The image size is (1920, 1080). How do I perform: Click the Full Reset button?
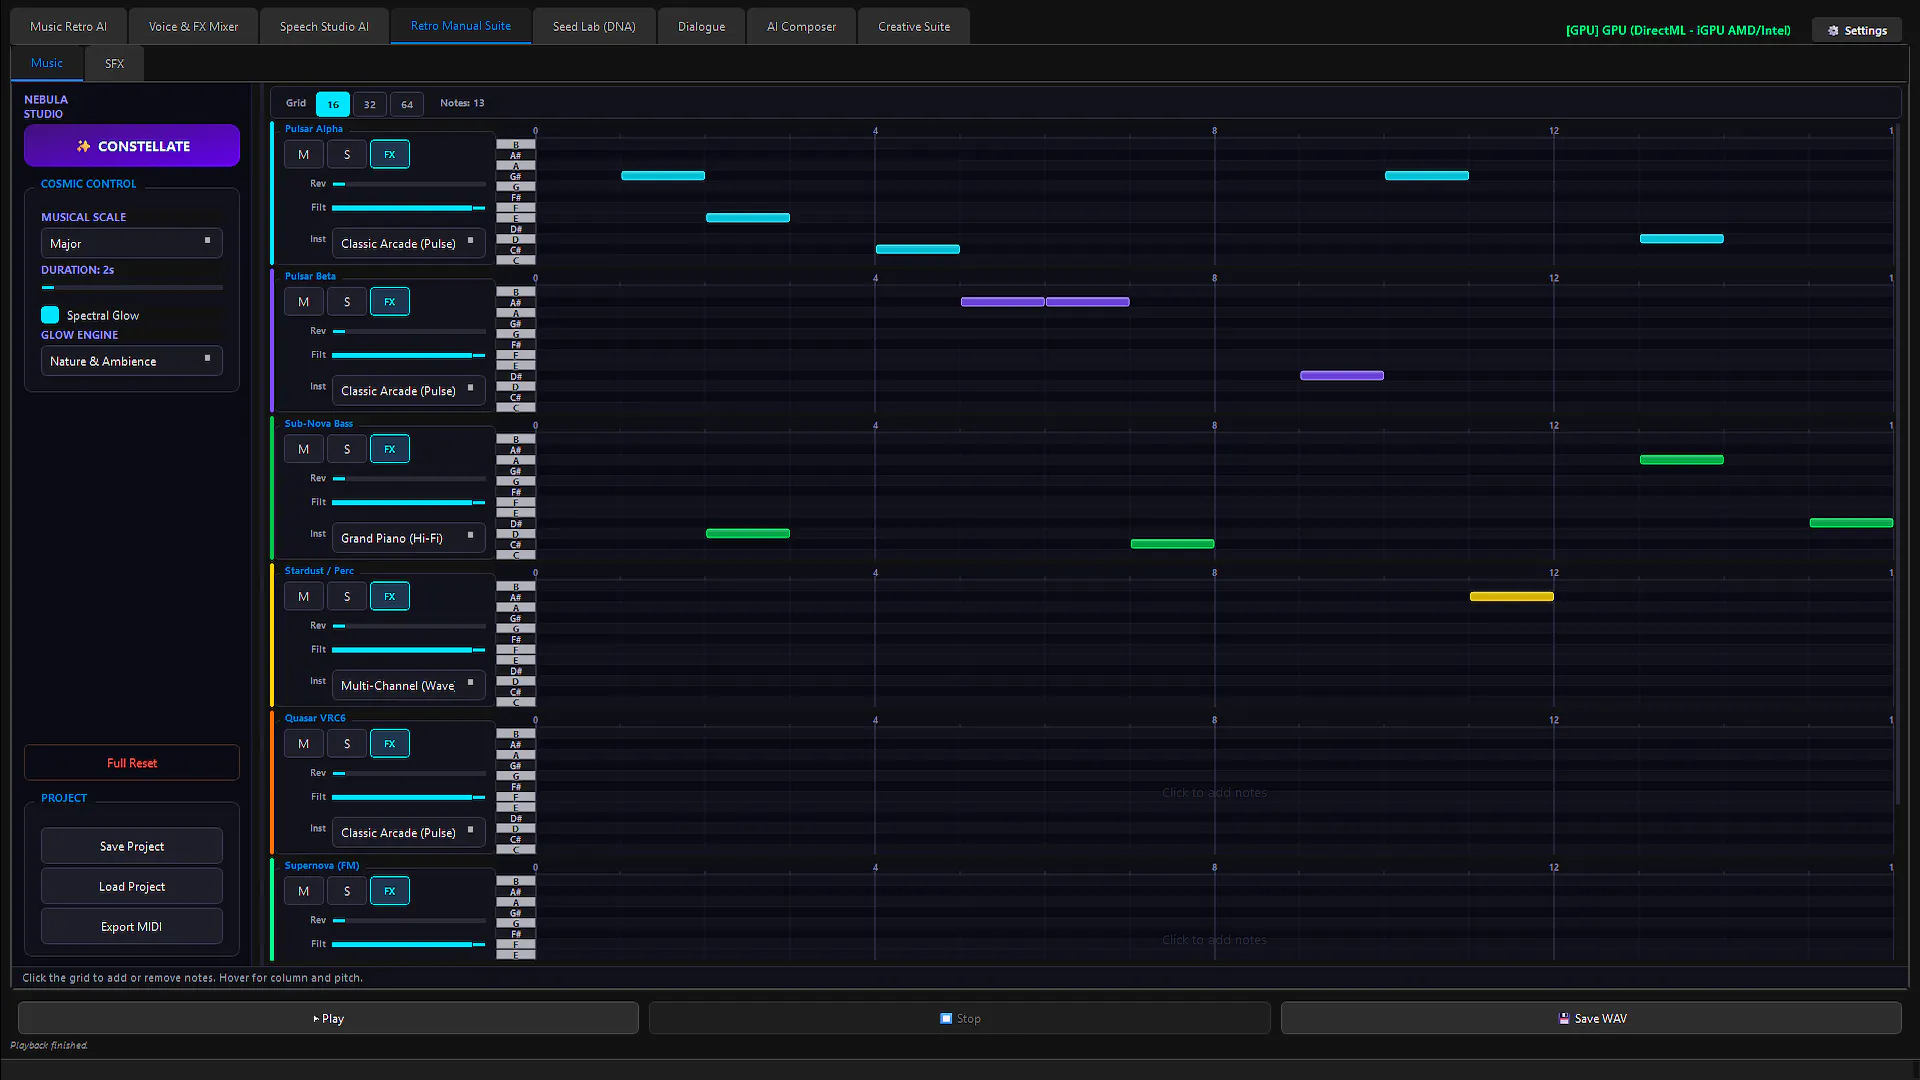click(x=132, y=763)
